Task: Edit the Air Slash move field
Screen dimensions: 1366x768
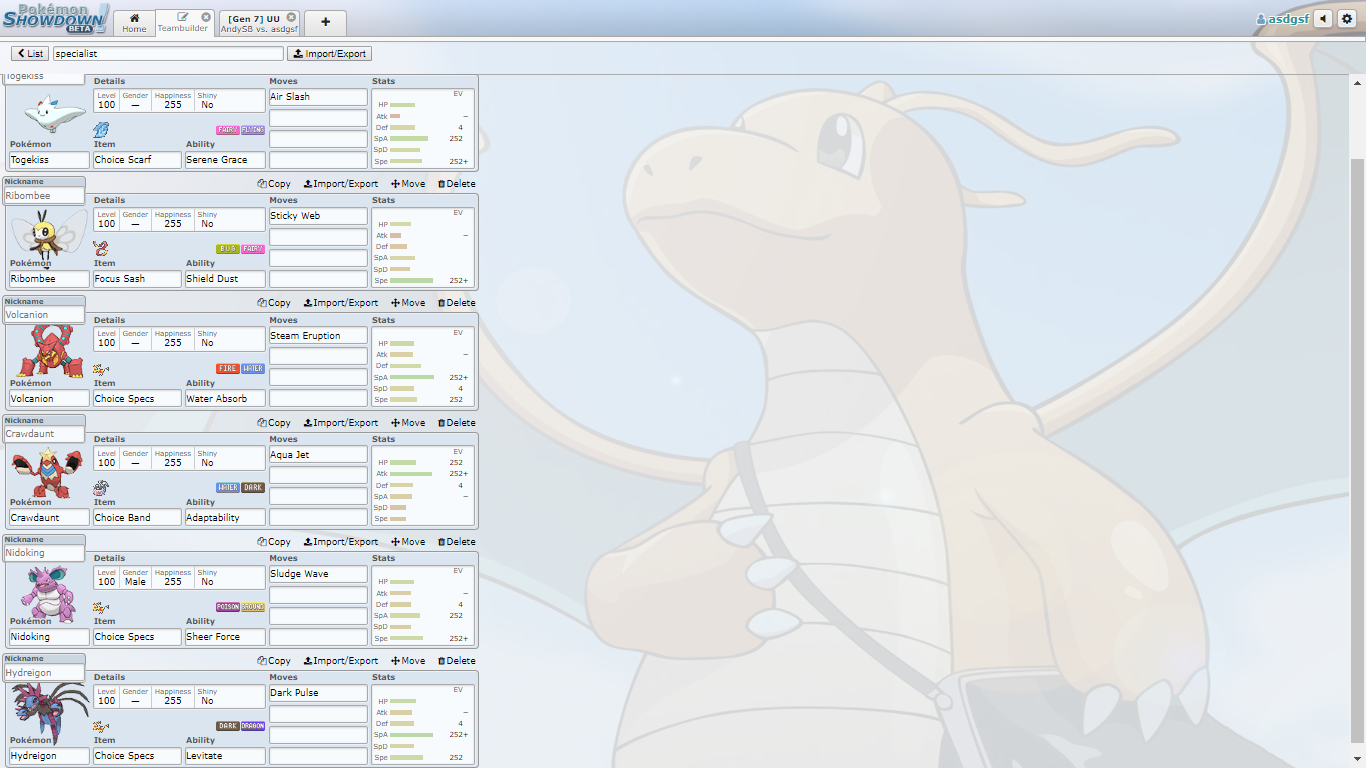Action: pyautogui.click(x=318, y=97)
